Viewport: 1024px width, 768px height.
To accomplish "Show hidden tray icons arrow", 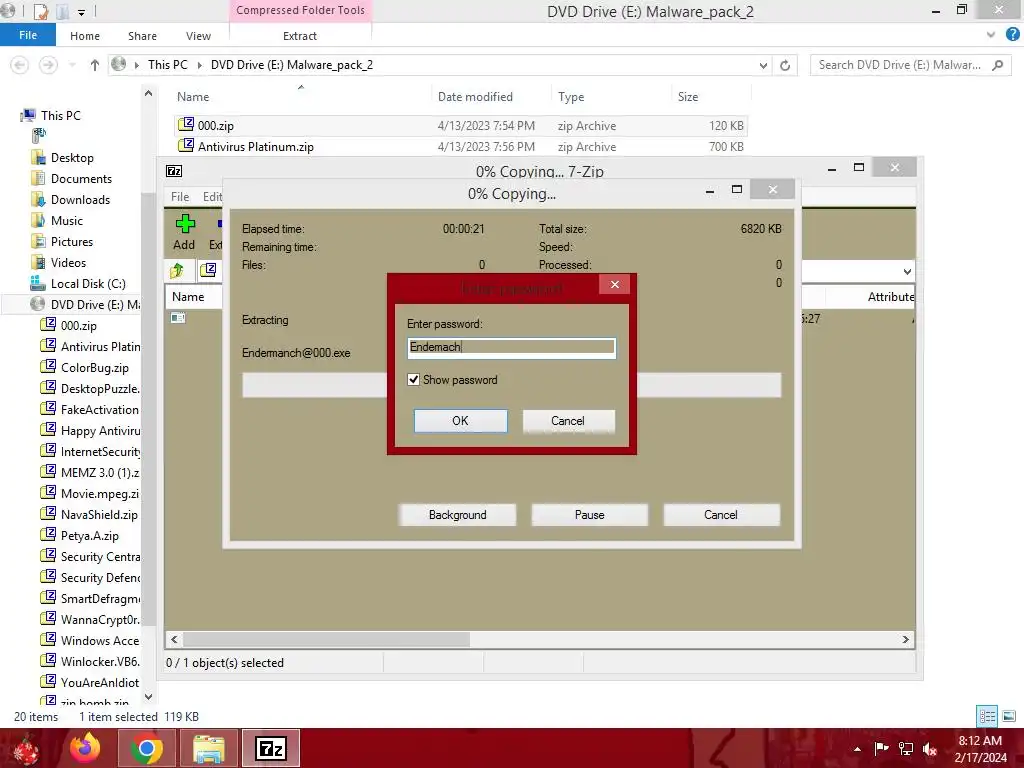I will (x=857, y=749).
